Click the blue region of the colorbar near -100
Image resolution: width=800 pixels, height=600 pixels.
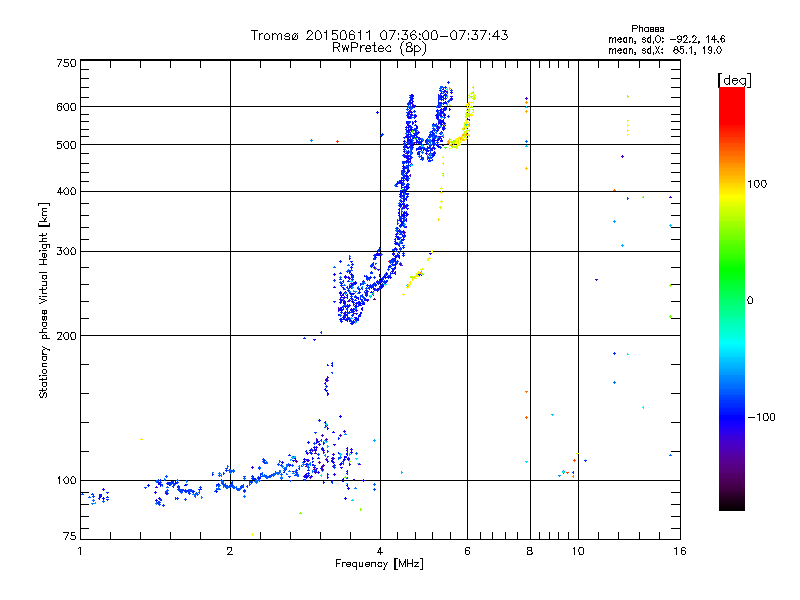click(732, 416)
